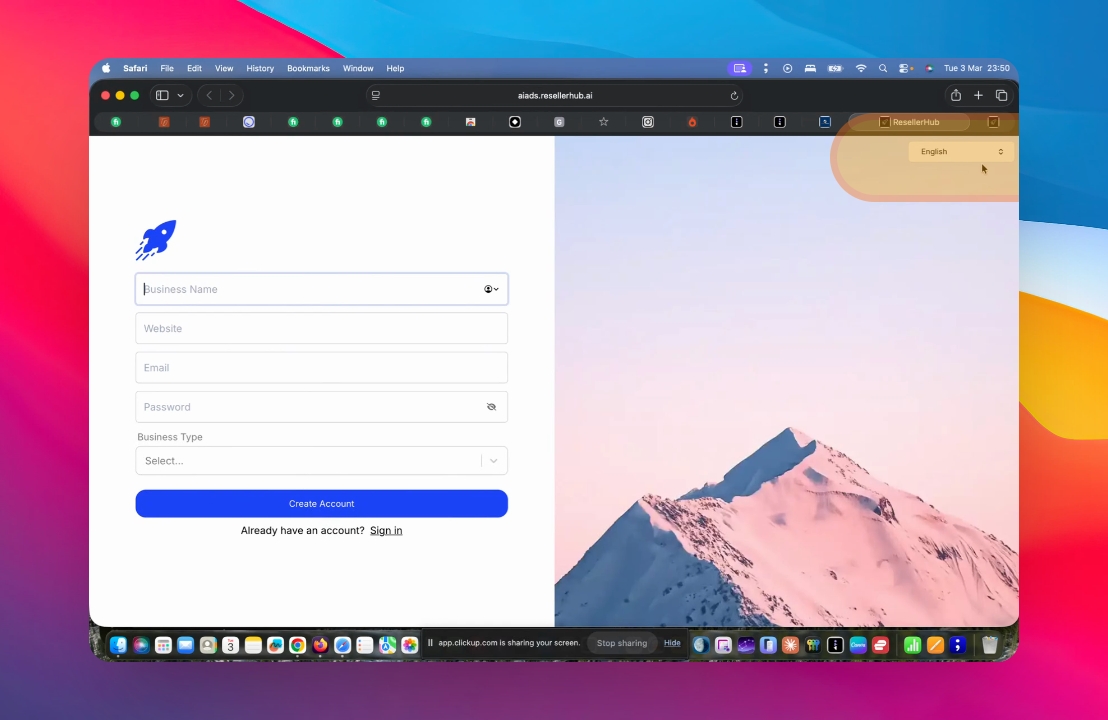Click the date and time Tue 3 Mar
Image resolution: width=1108 pixels, height=720 pixels.
[977, 69]
